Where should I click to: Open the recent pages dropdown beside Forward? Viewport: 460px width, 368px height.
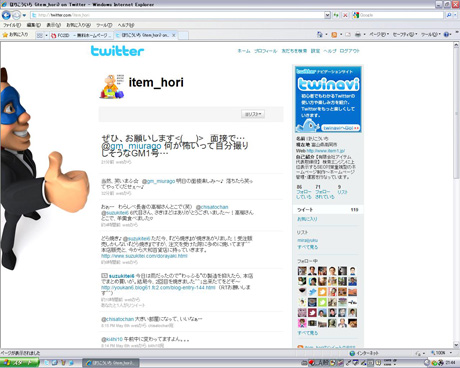point(24,15)
